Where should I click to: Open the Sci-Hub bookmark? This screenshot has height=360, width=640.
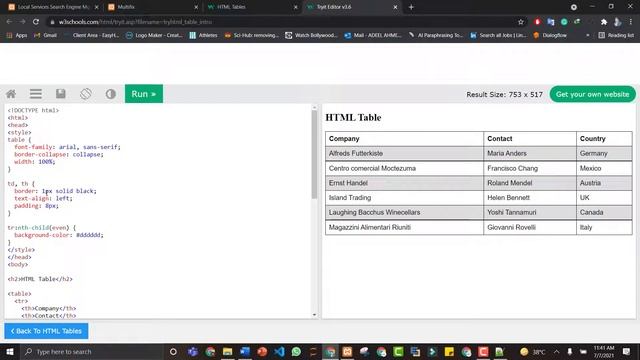coord(251,36)
